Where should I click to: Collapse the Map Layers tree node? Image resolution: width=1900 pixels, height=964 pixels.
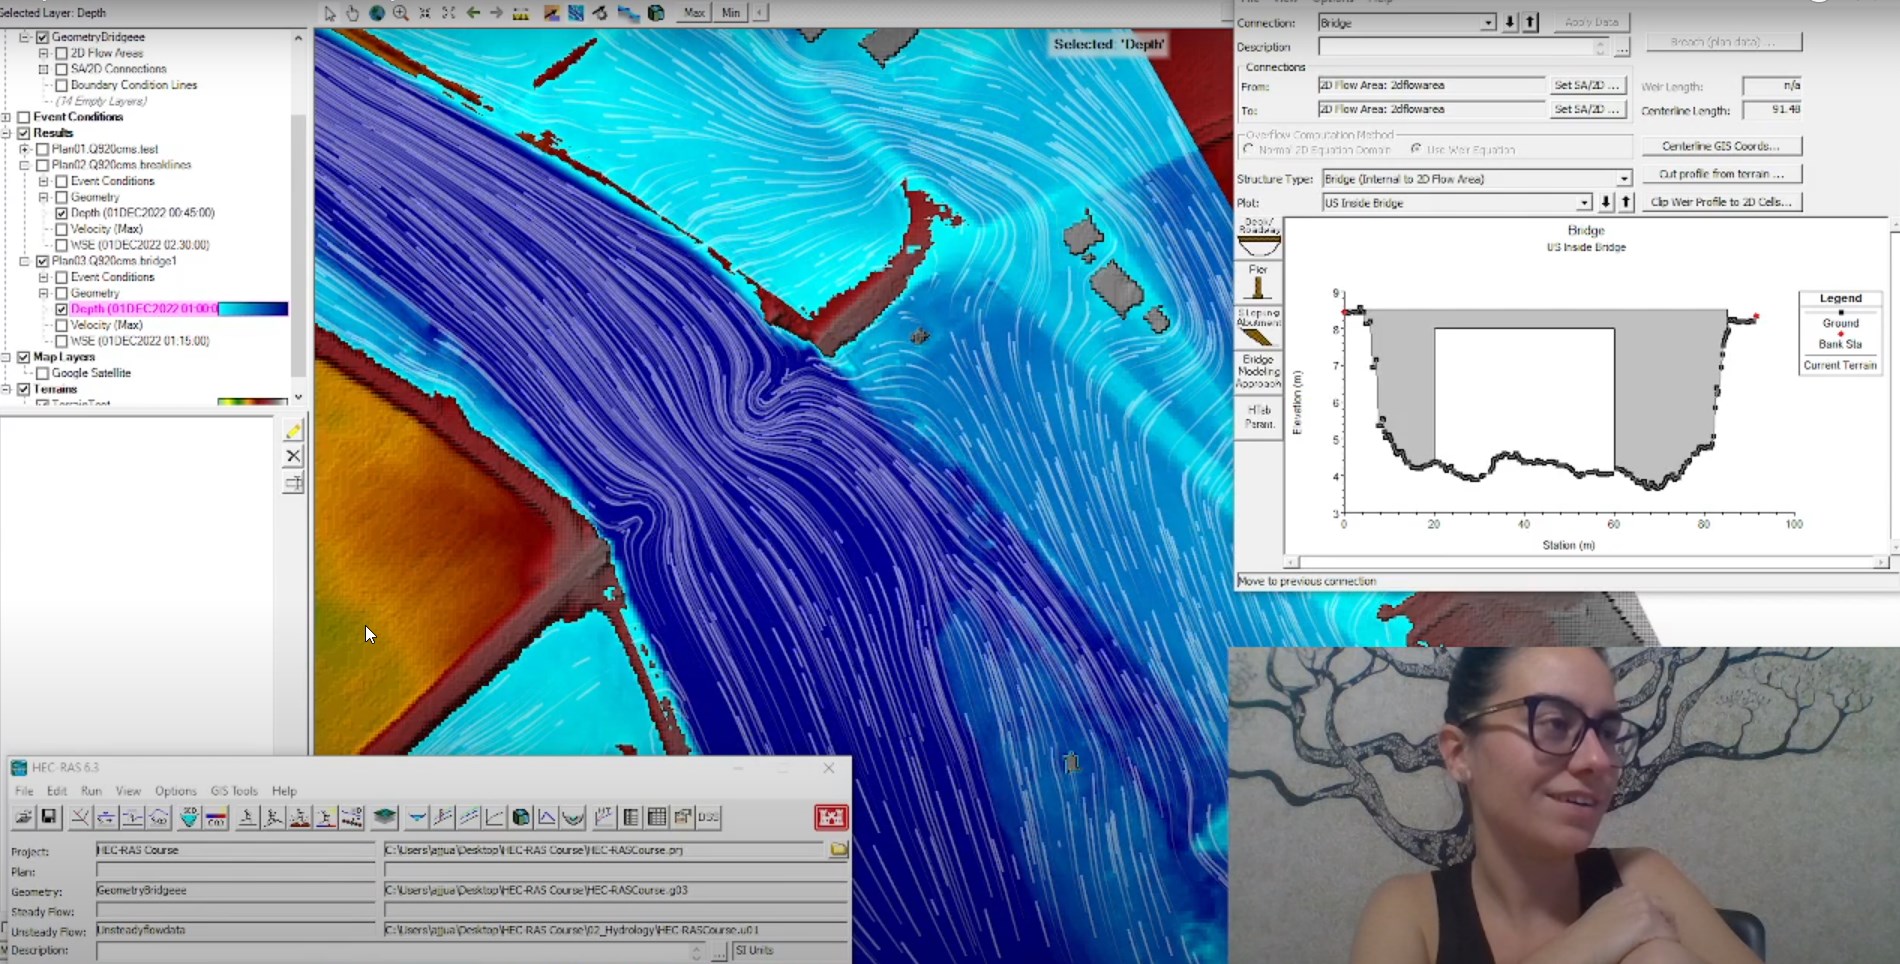[x=6, y=357]
